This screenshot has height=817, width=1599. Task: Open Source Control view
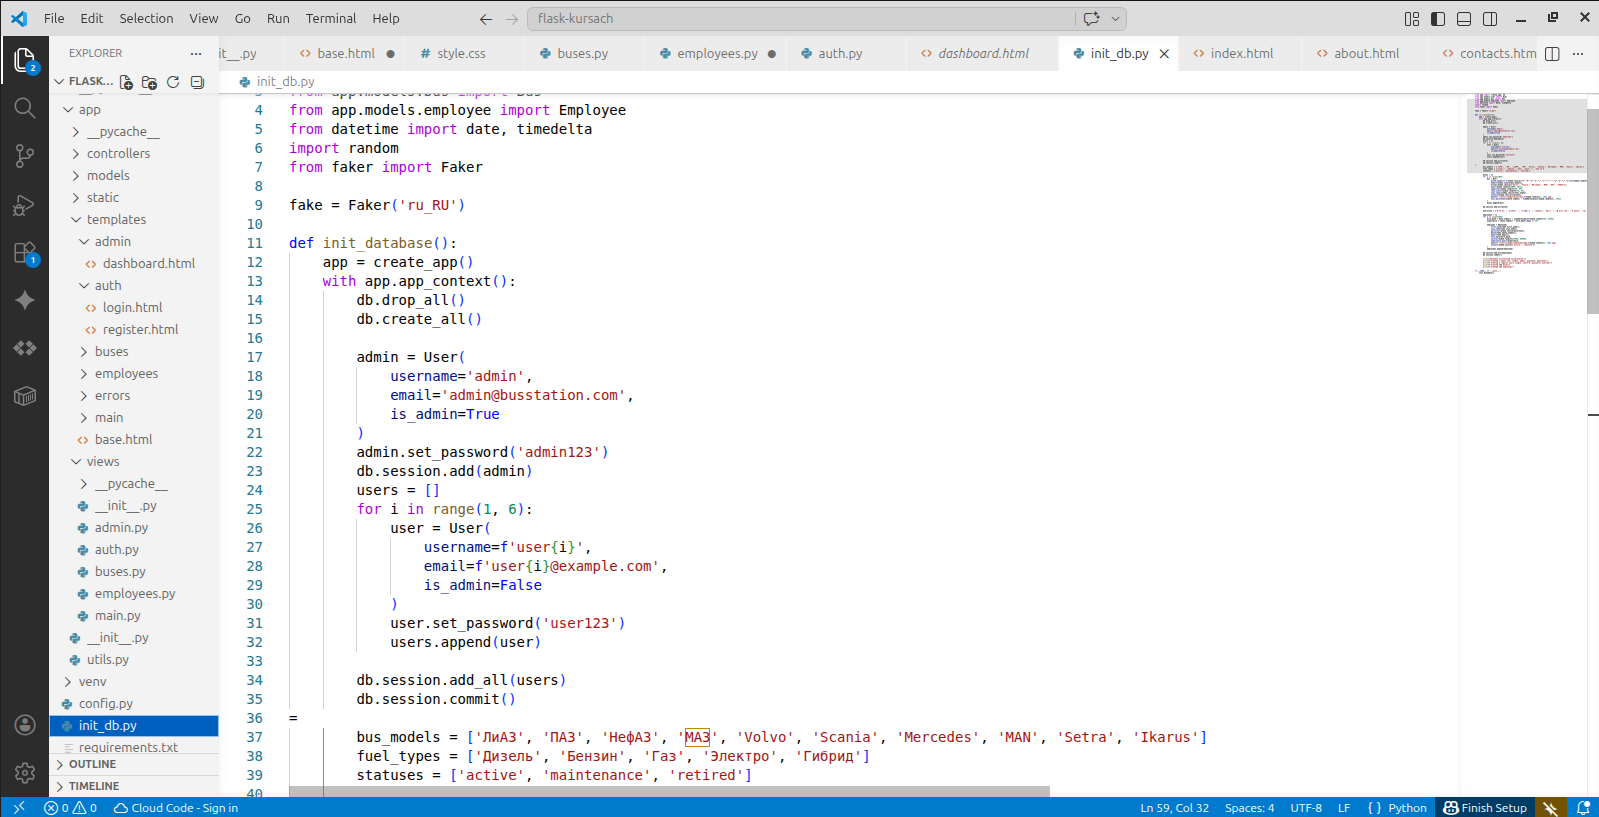pos(25,156)
